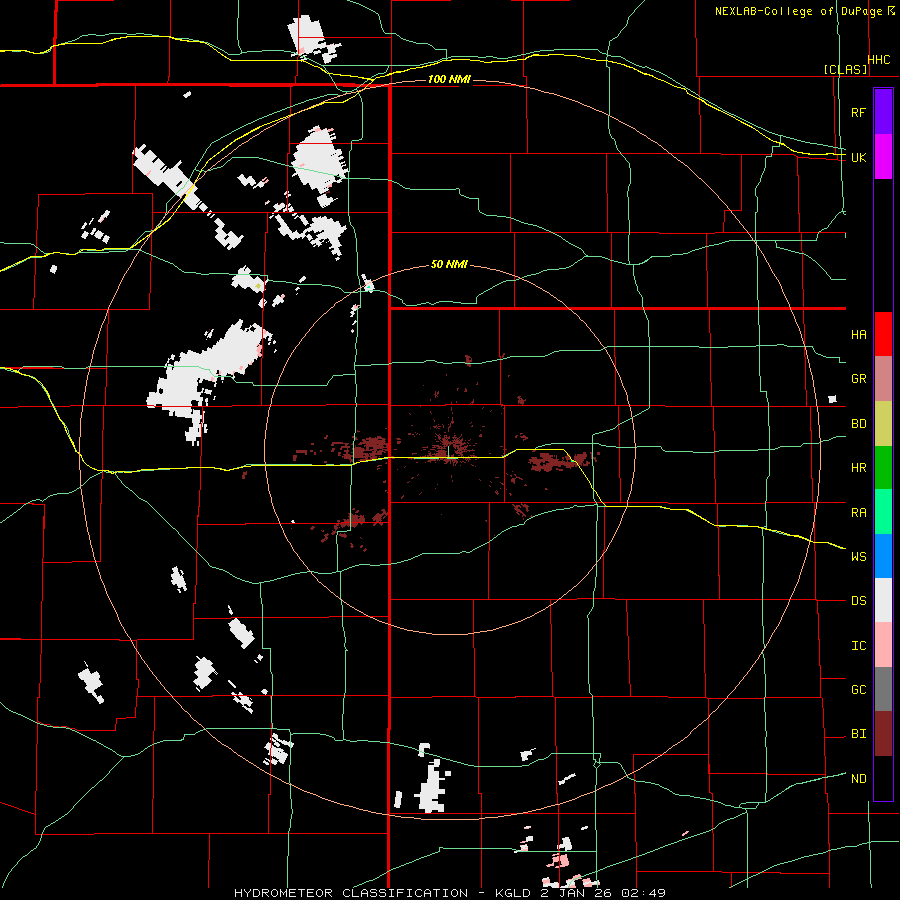Click the '50 NMI' range ring label
The height and width of the screenshot is (900, 900).
pos(449,265)
